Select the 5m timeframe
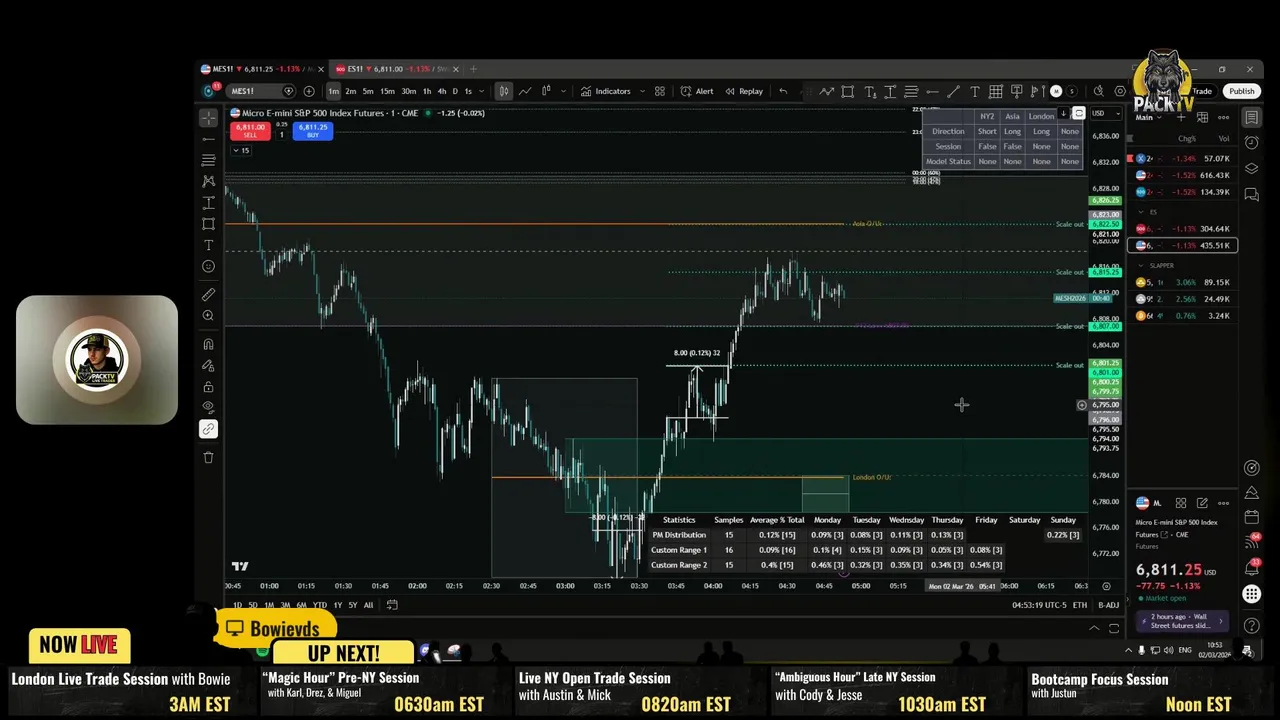Viewport: 1280px width, 720px height. (368, 91)
